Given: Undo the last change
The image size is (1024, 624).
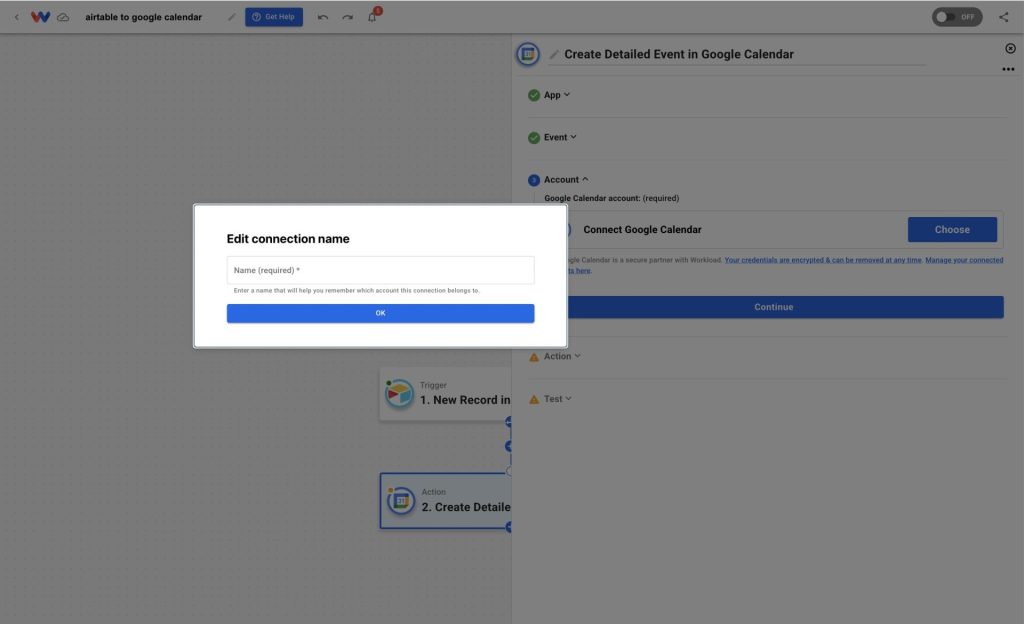Looking at the screenshot, I should (323, 17).
